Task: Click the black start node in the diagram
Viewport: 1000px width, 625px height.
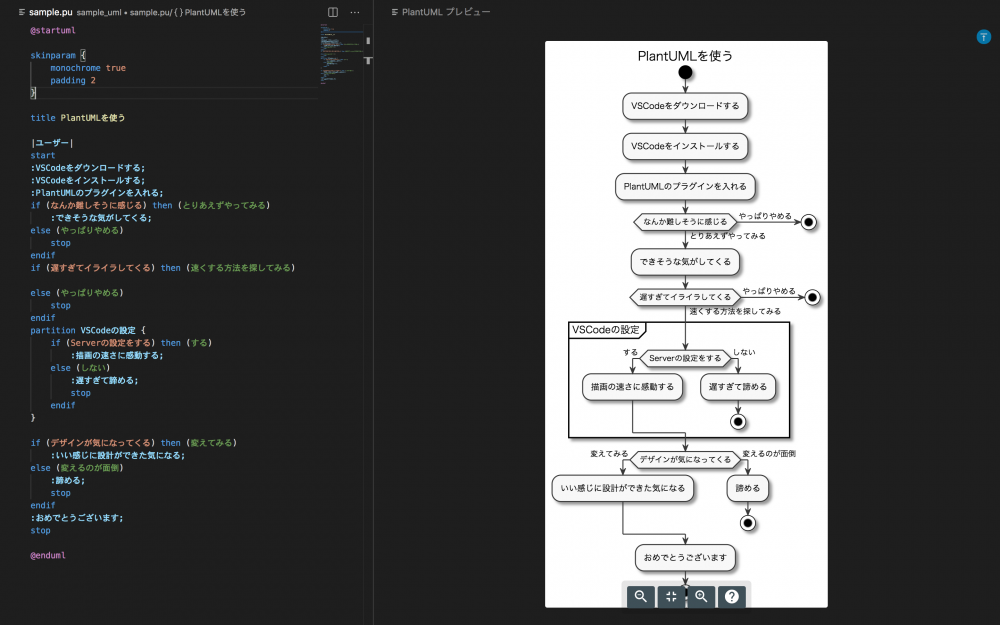Action: click(x=686, y=73)
